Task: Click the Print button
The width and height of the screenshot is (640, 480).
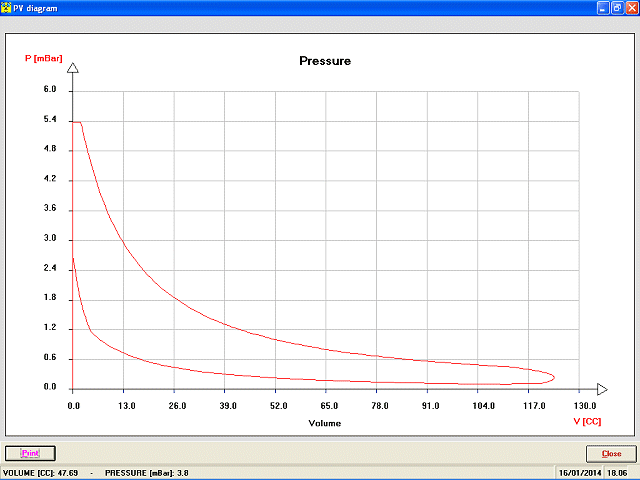Action: [30, 453]
